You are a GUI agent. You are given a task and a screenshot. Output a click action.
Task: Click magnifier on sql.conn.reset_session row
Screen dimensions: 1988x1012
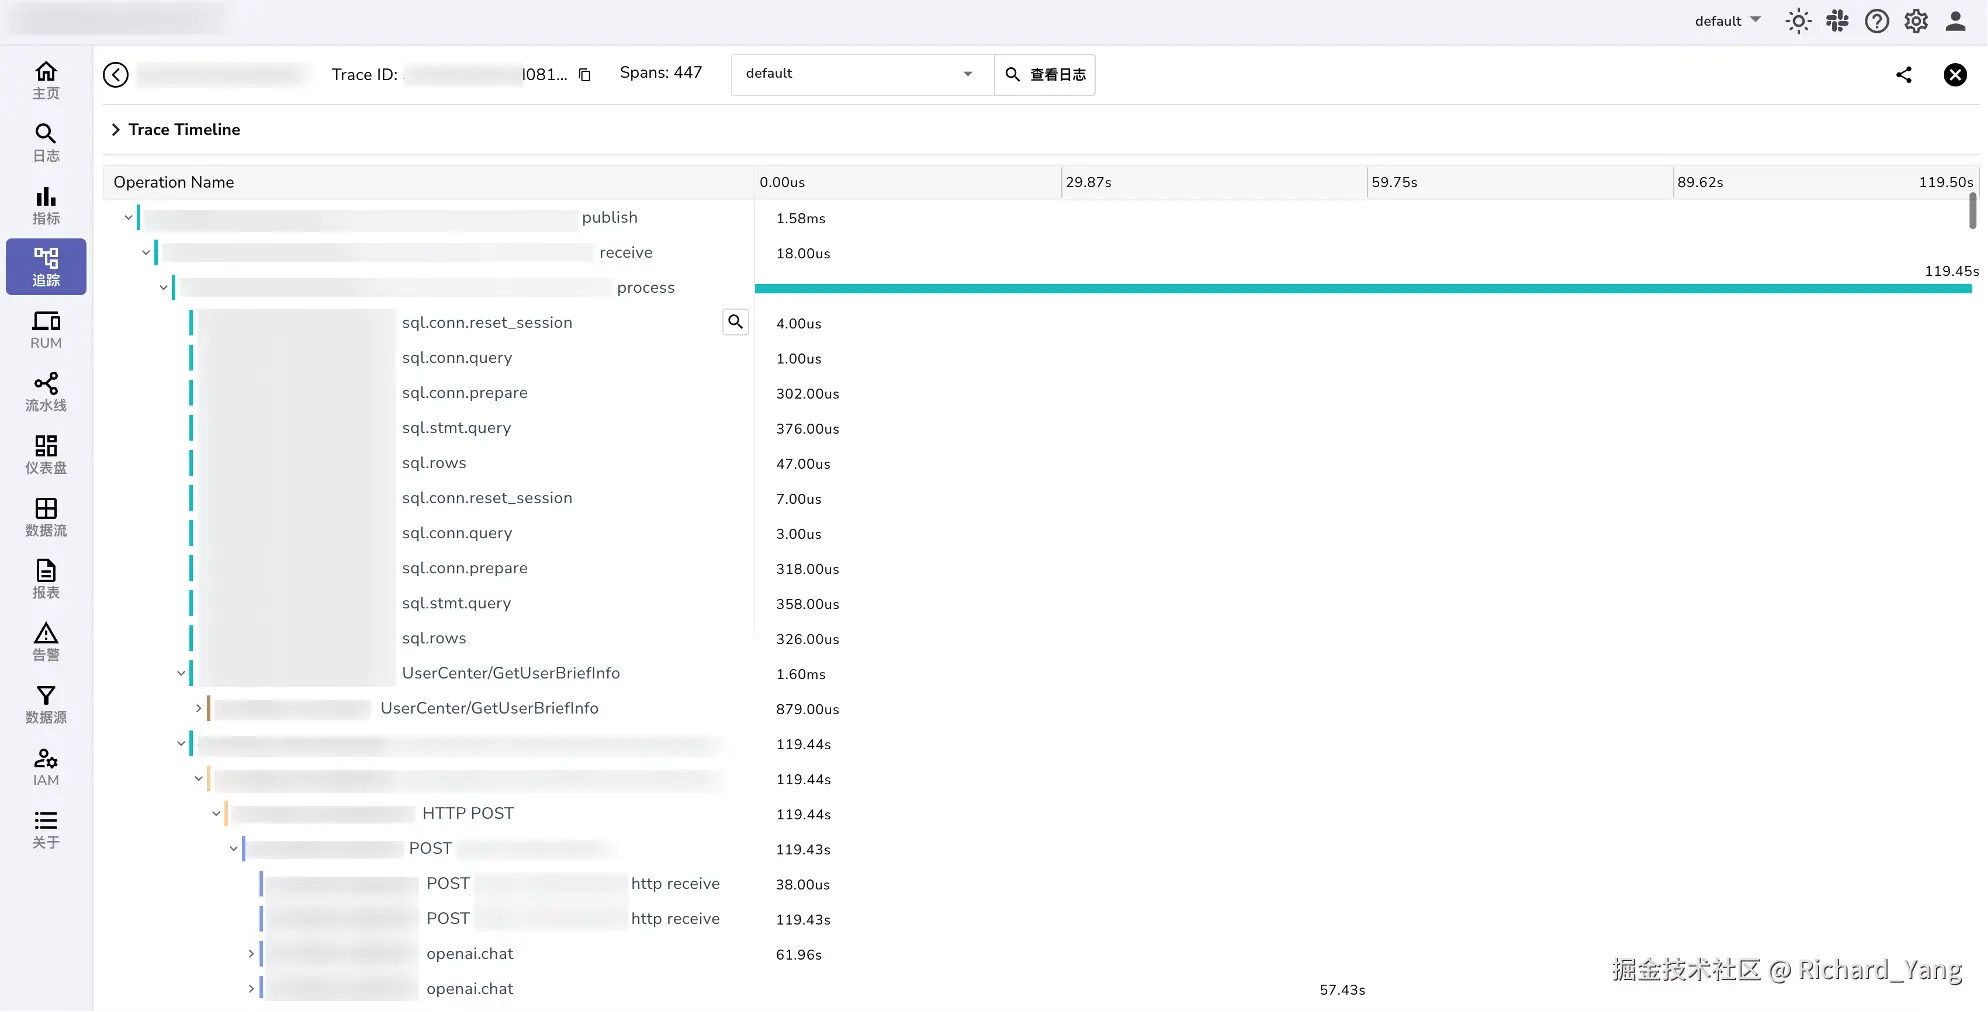pos(735,322)
